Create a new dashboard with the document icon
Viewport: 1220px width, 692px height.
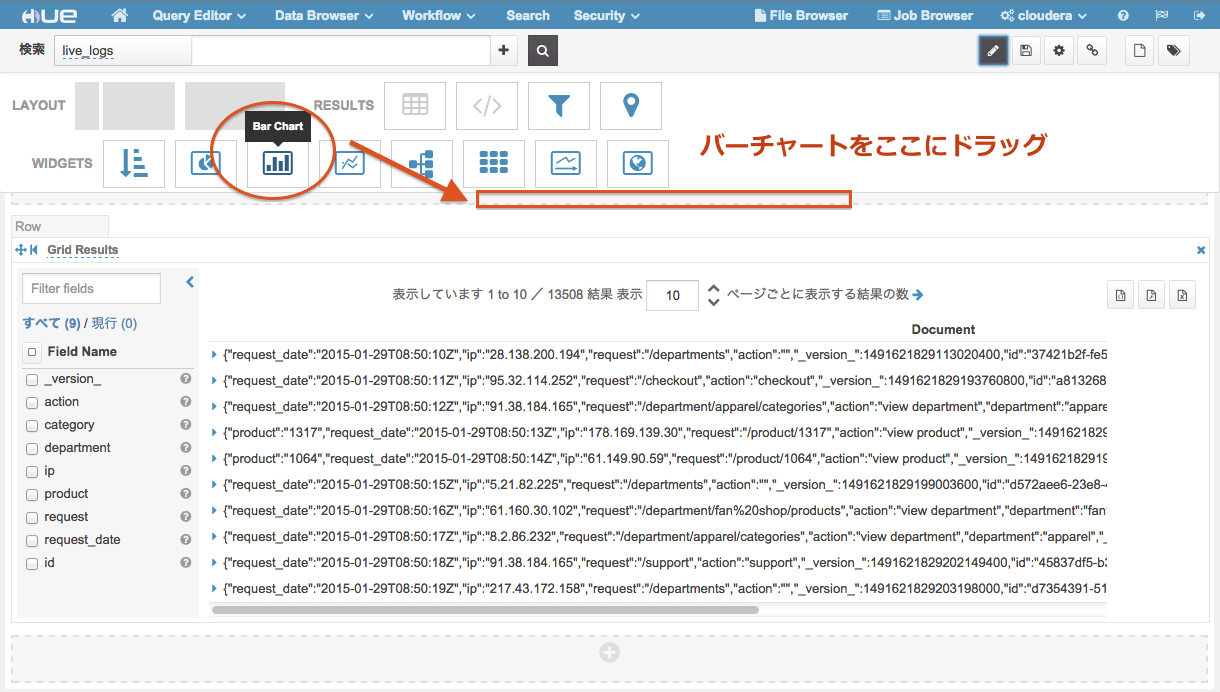(x=1139, y=51)
